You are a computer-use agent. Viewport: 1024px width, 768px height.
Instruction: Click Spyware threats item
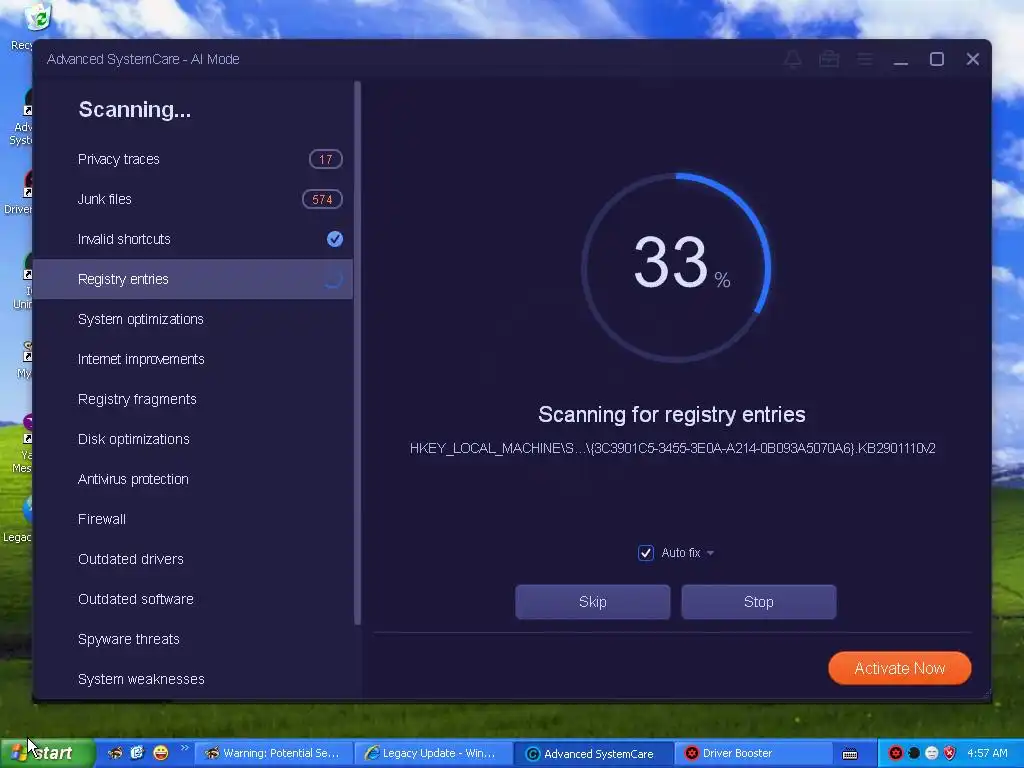click(x=193, y=639)
